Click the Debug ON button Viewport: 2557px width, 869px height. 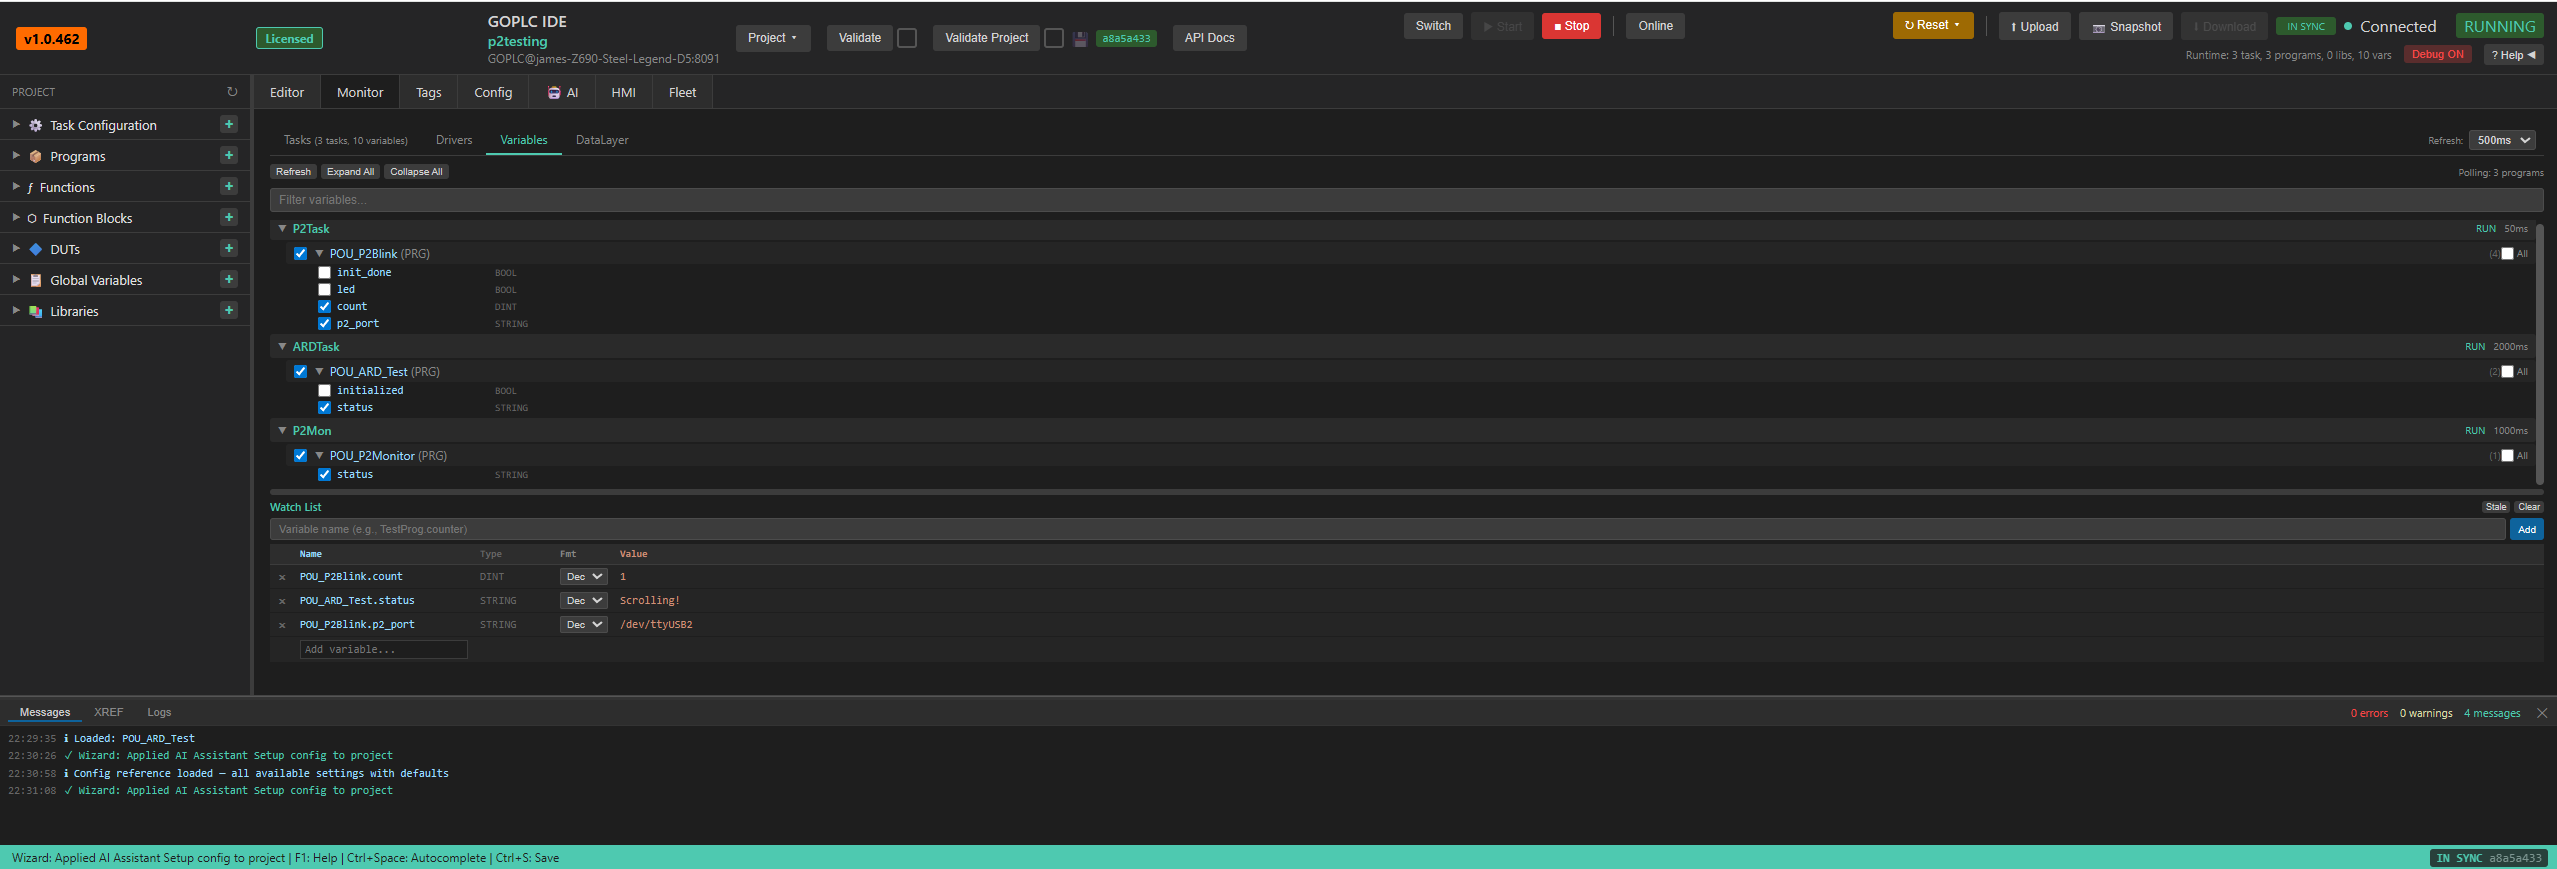point(2437,55)
